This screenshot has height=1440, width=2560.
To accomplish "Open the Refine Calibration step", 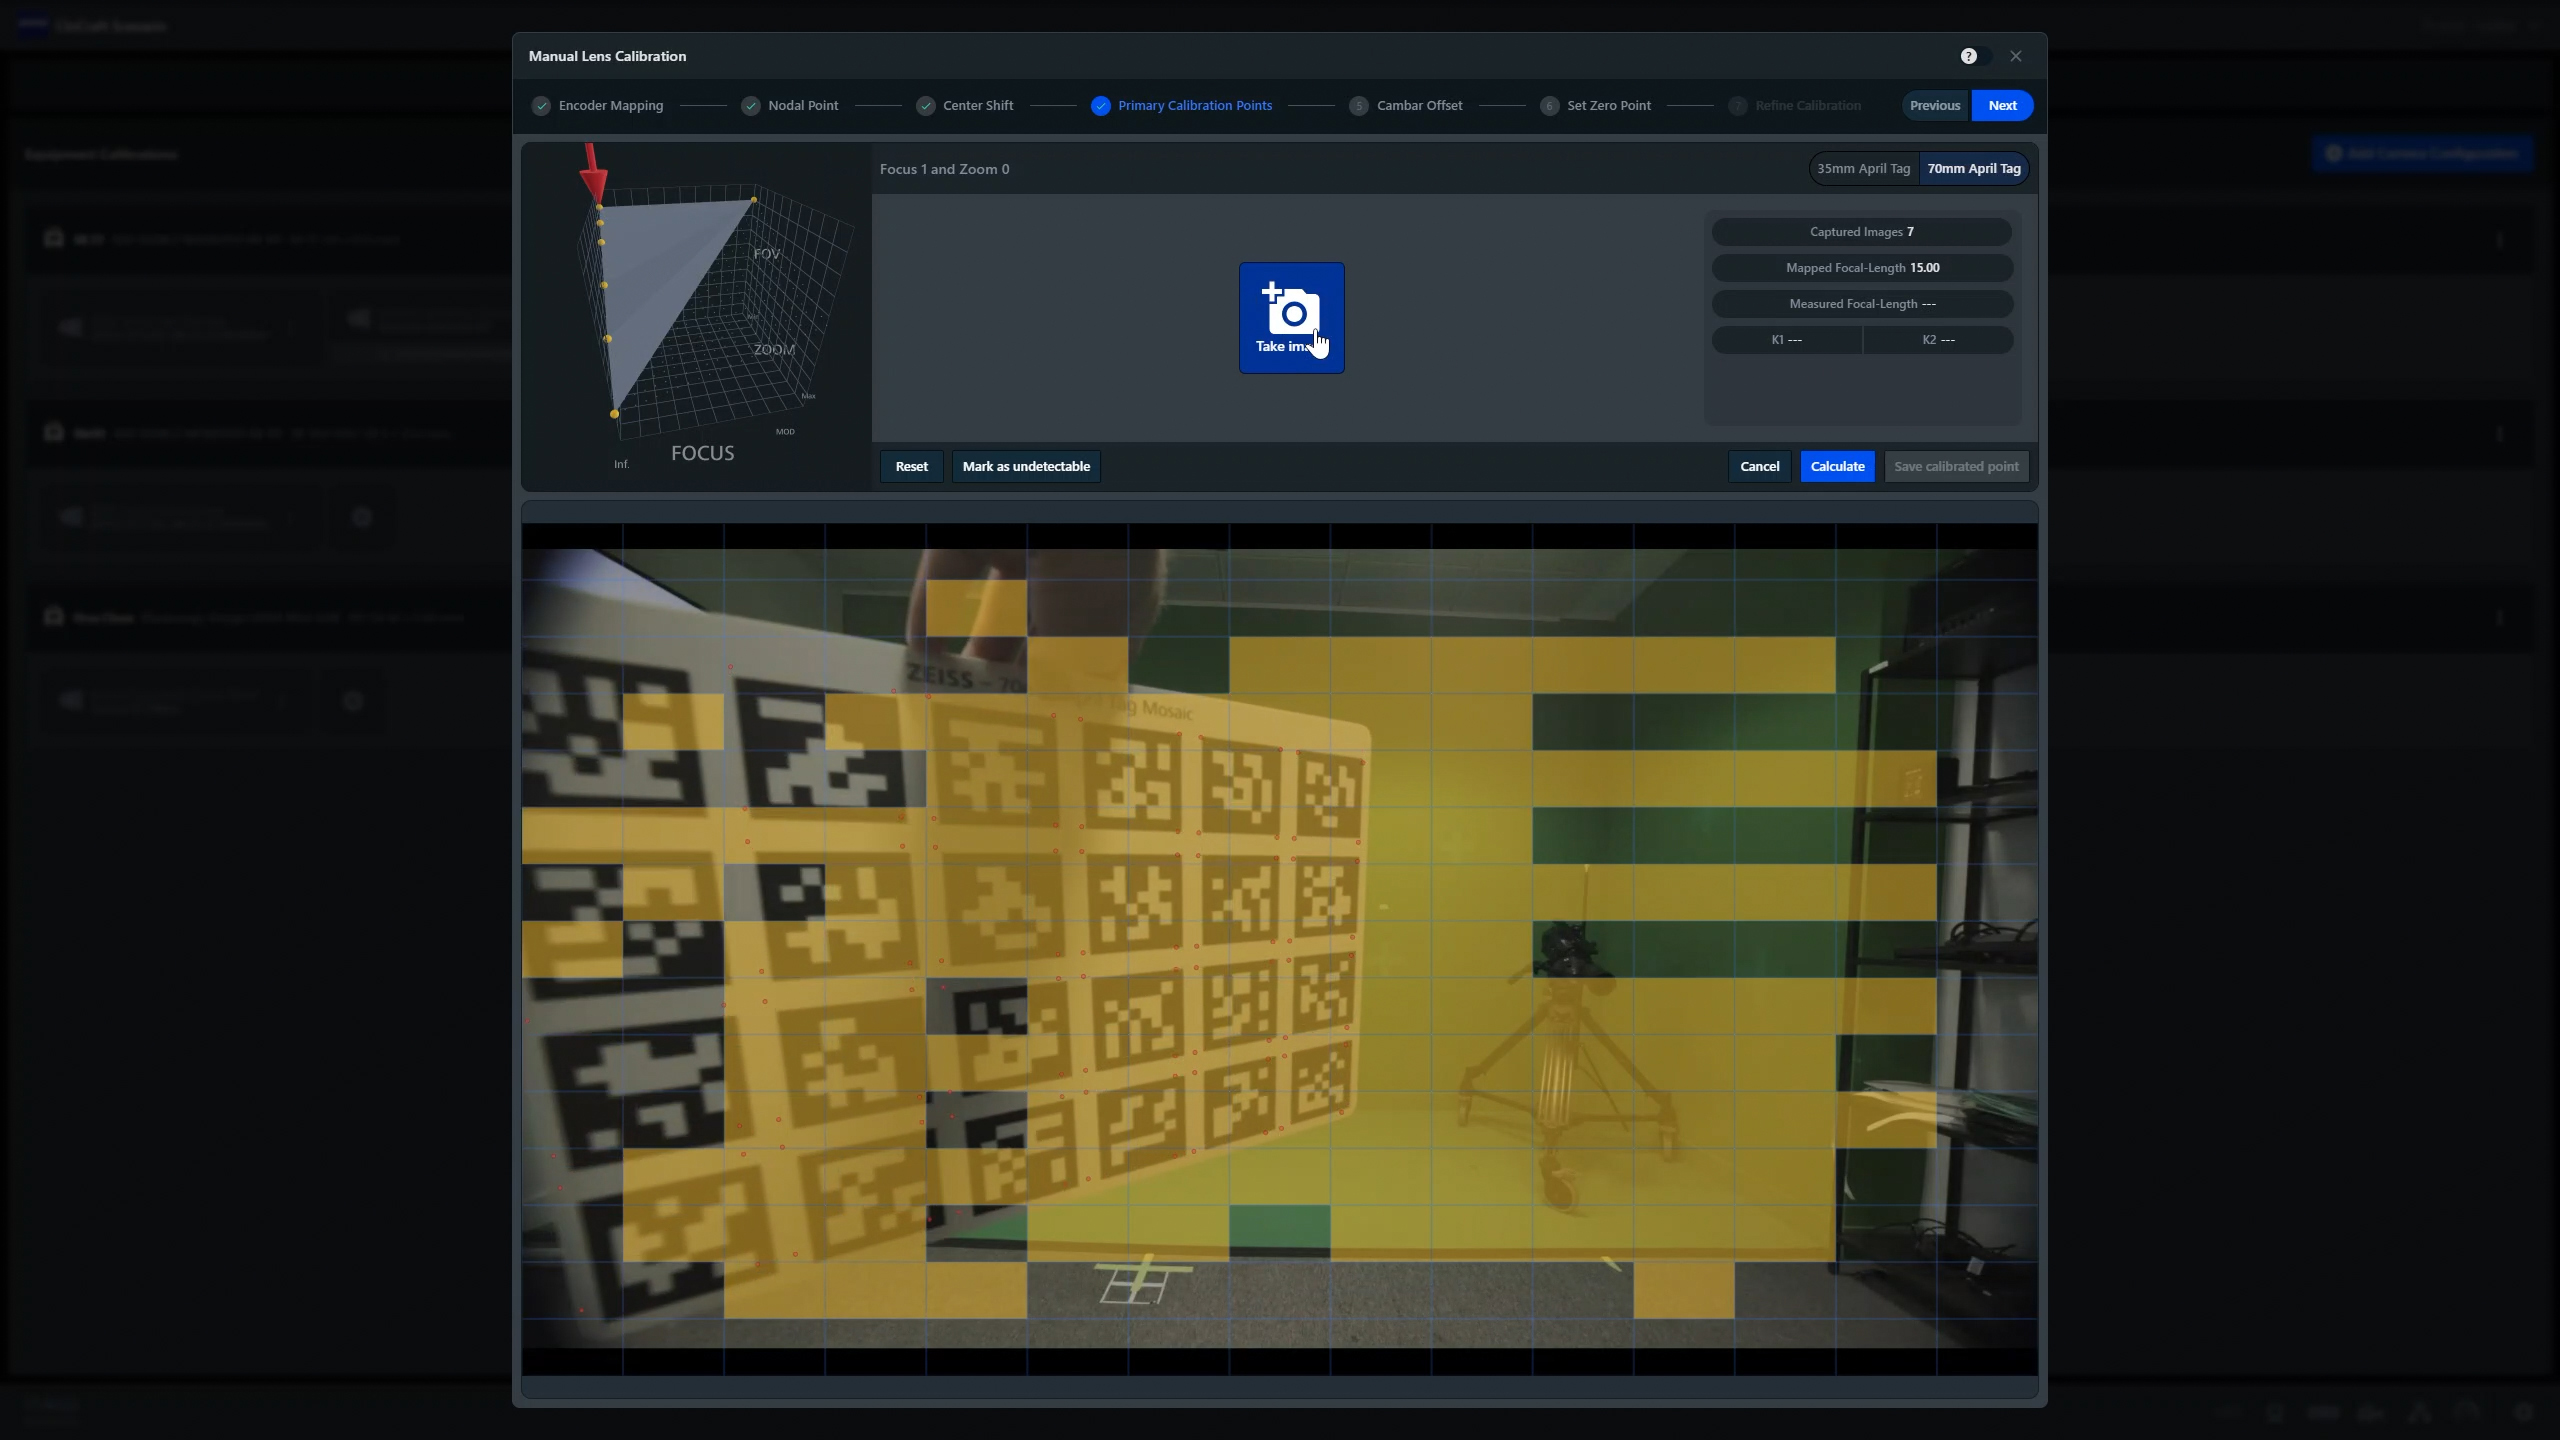I will [x=1795, y=105].
